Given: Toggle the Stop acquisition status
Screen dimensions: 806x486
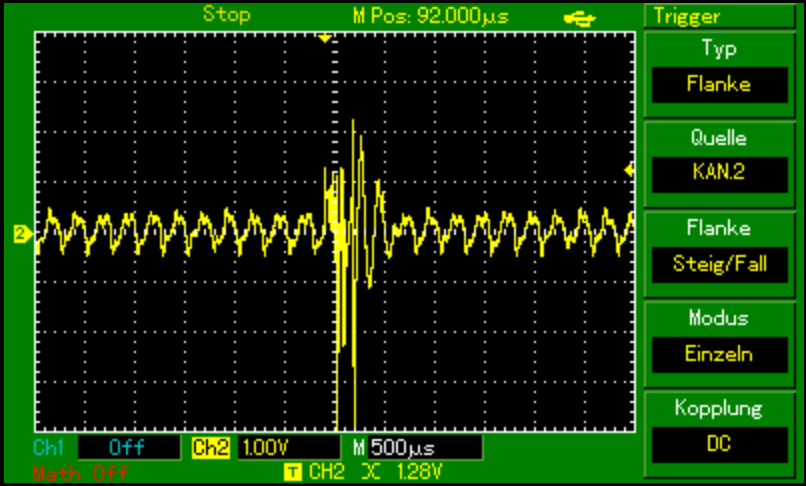Looking at the screenshot, I should [x=227, y=14].
